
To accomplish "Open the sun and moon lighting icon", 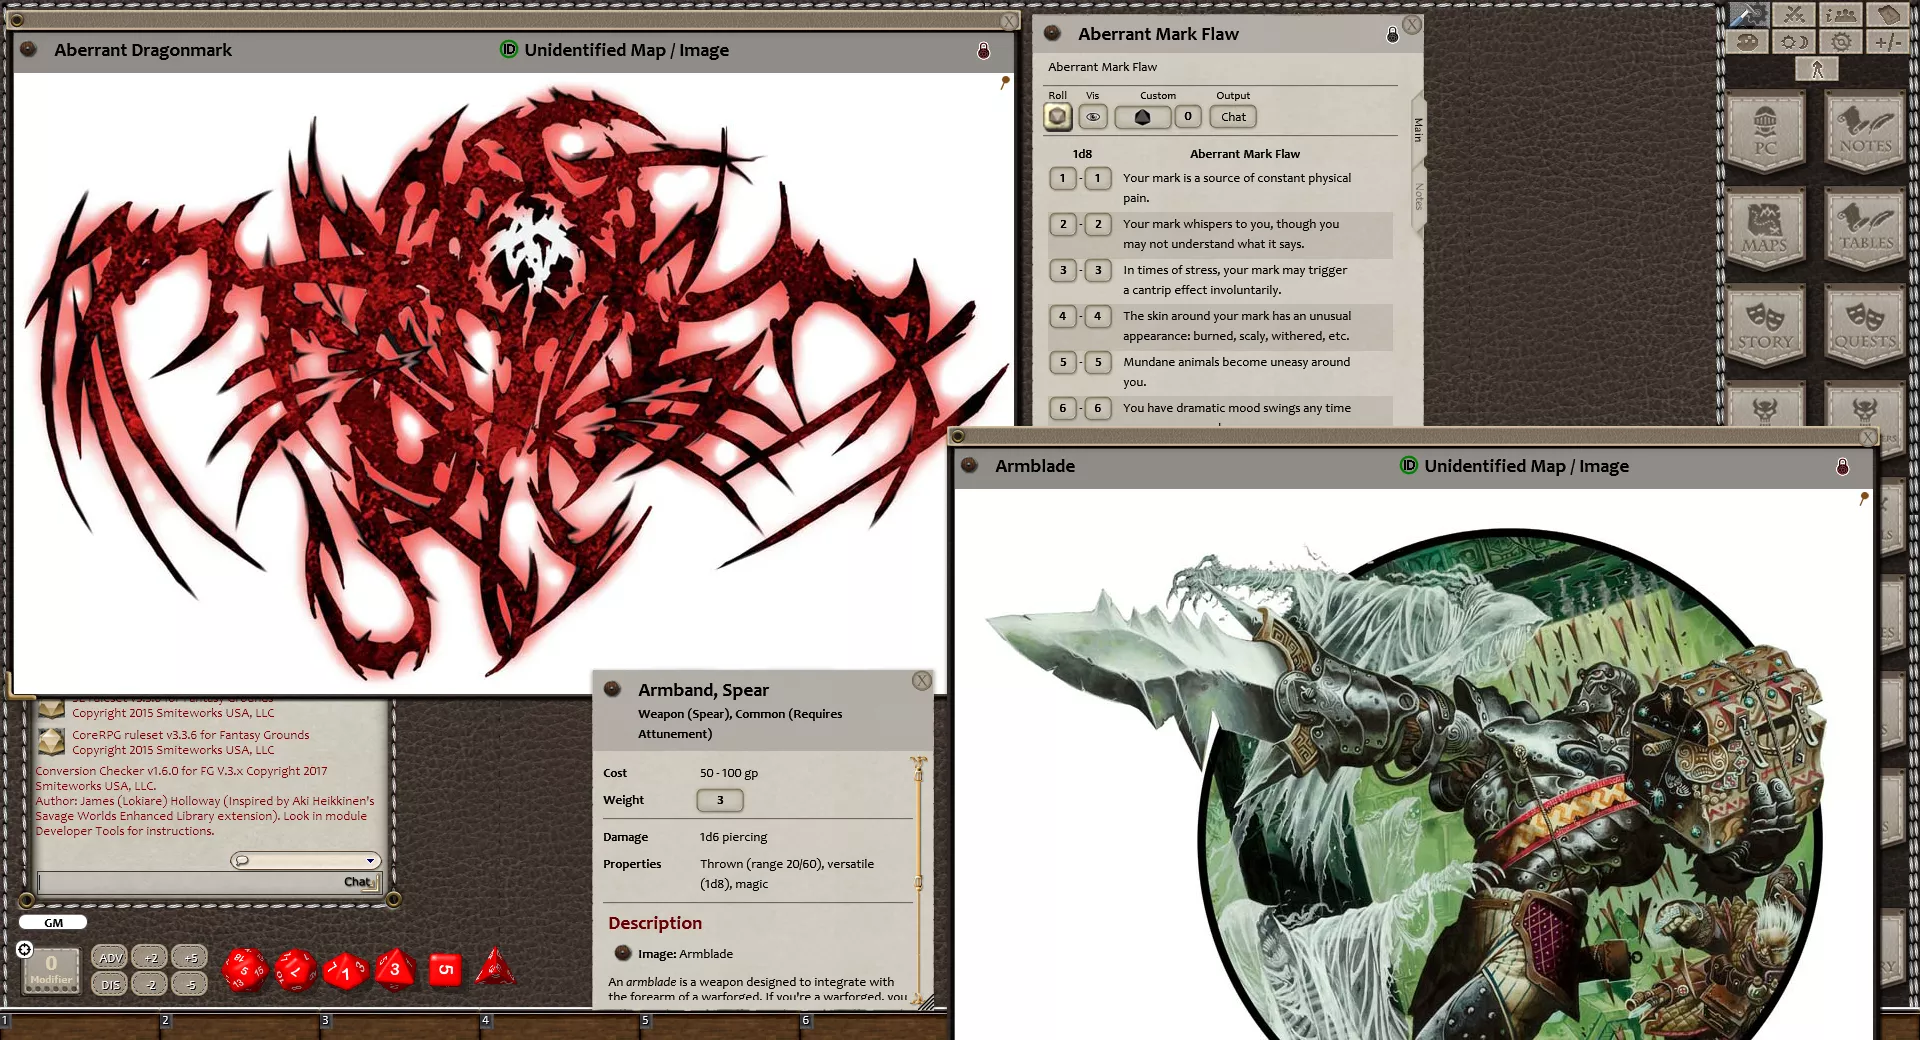I will pos(1794,42).
